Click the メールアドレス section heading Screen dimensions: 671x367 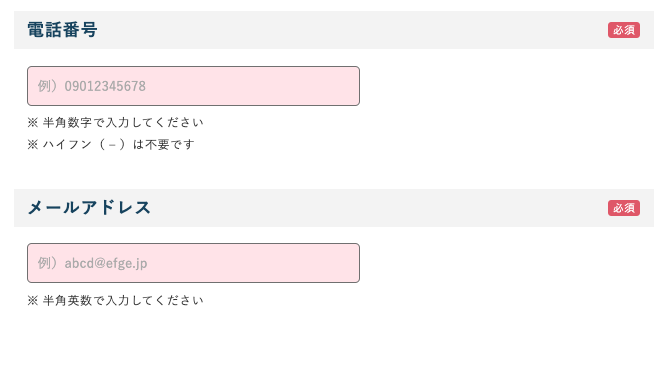tap(89, 208)
